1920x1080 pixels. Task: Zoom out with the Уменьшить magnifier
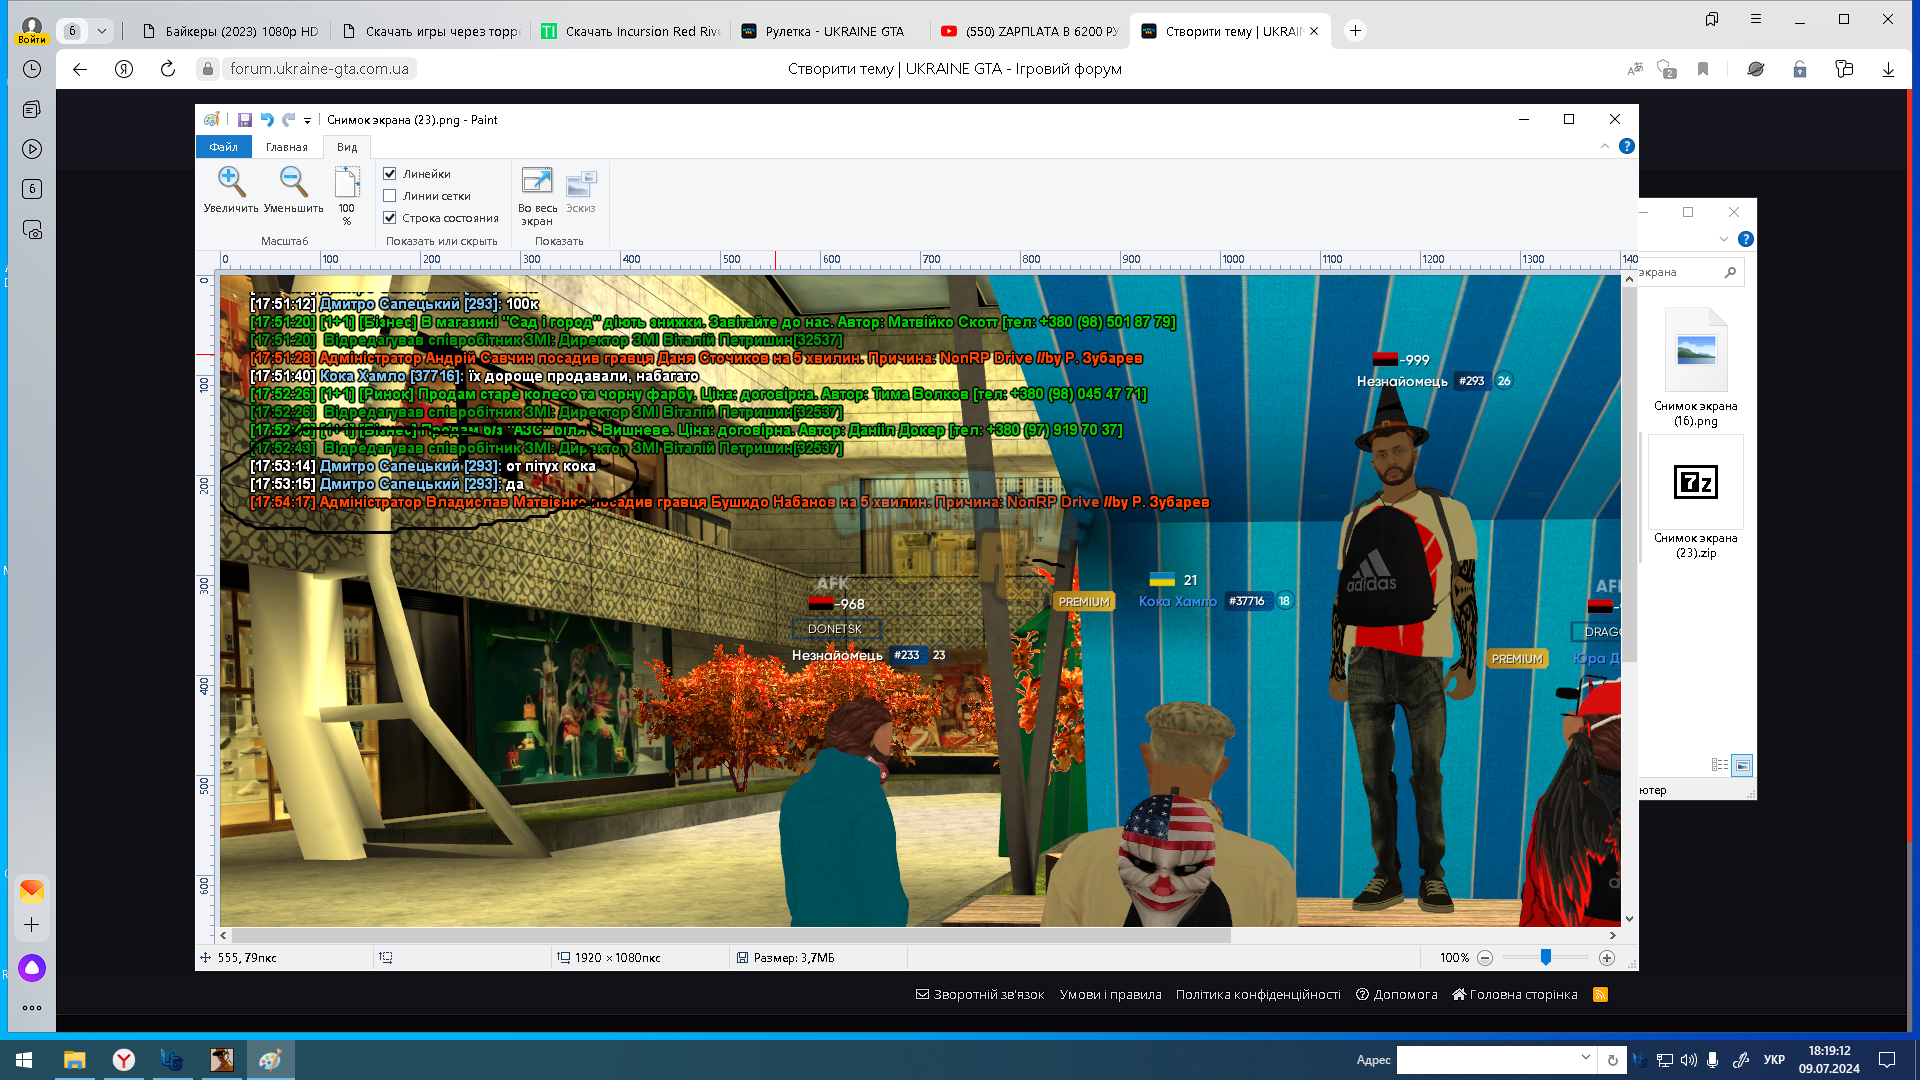point(293,190)
